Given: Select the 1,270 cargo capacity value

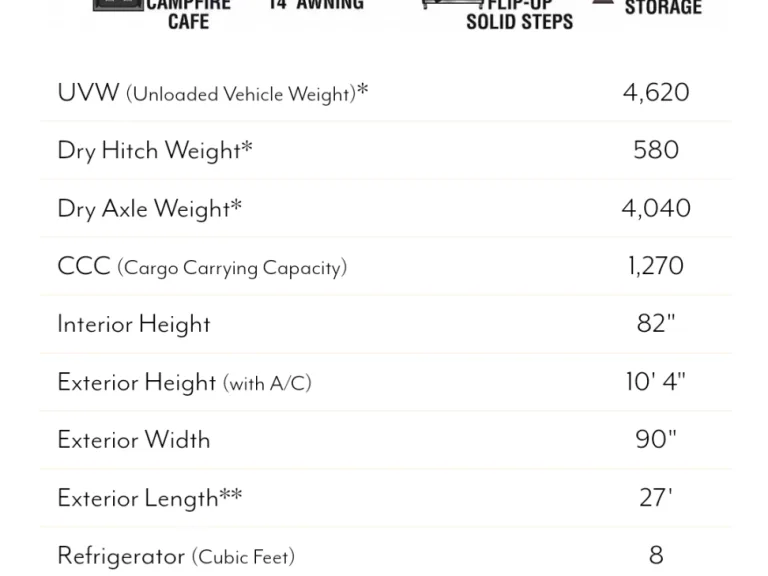Looking at the screenshot, I should [656, 266].
